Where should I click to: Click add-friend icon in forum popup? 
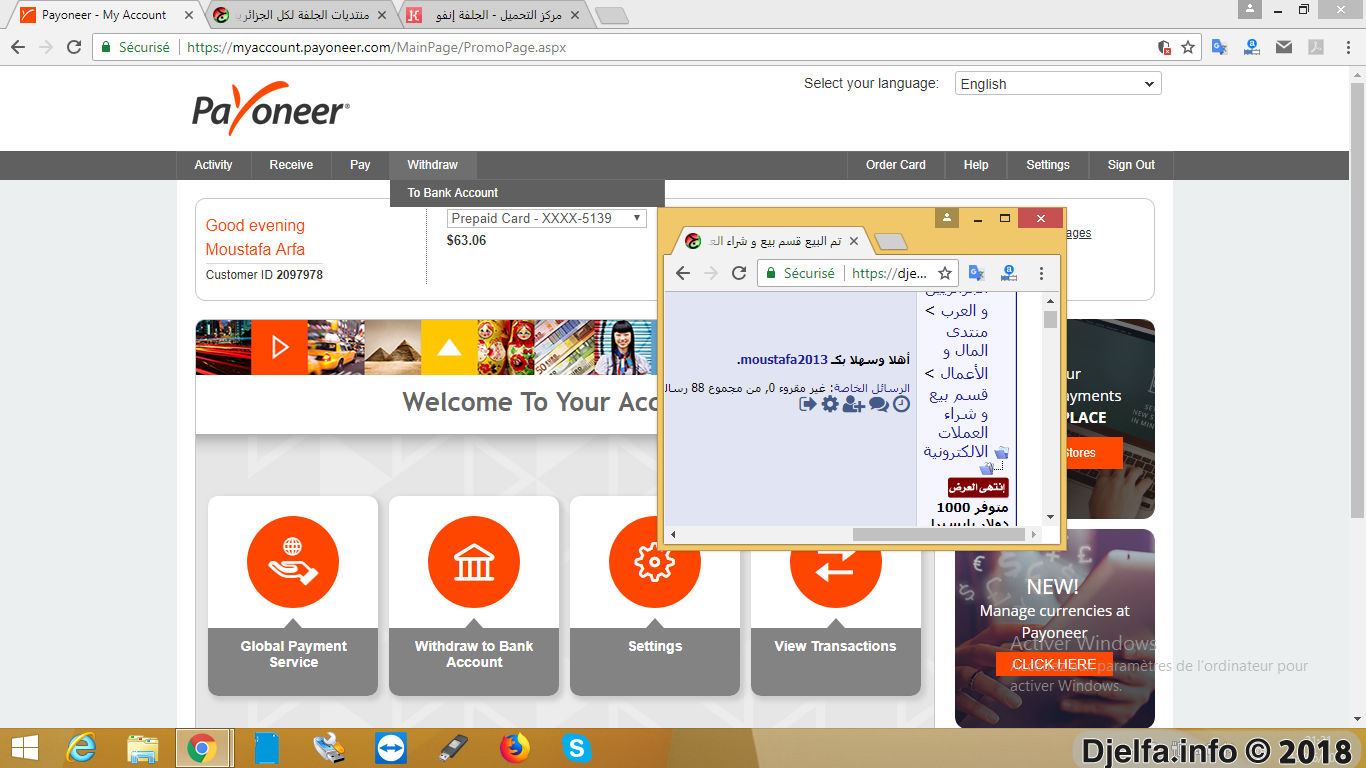pyautogui.click(x=854, y=404)
